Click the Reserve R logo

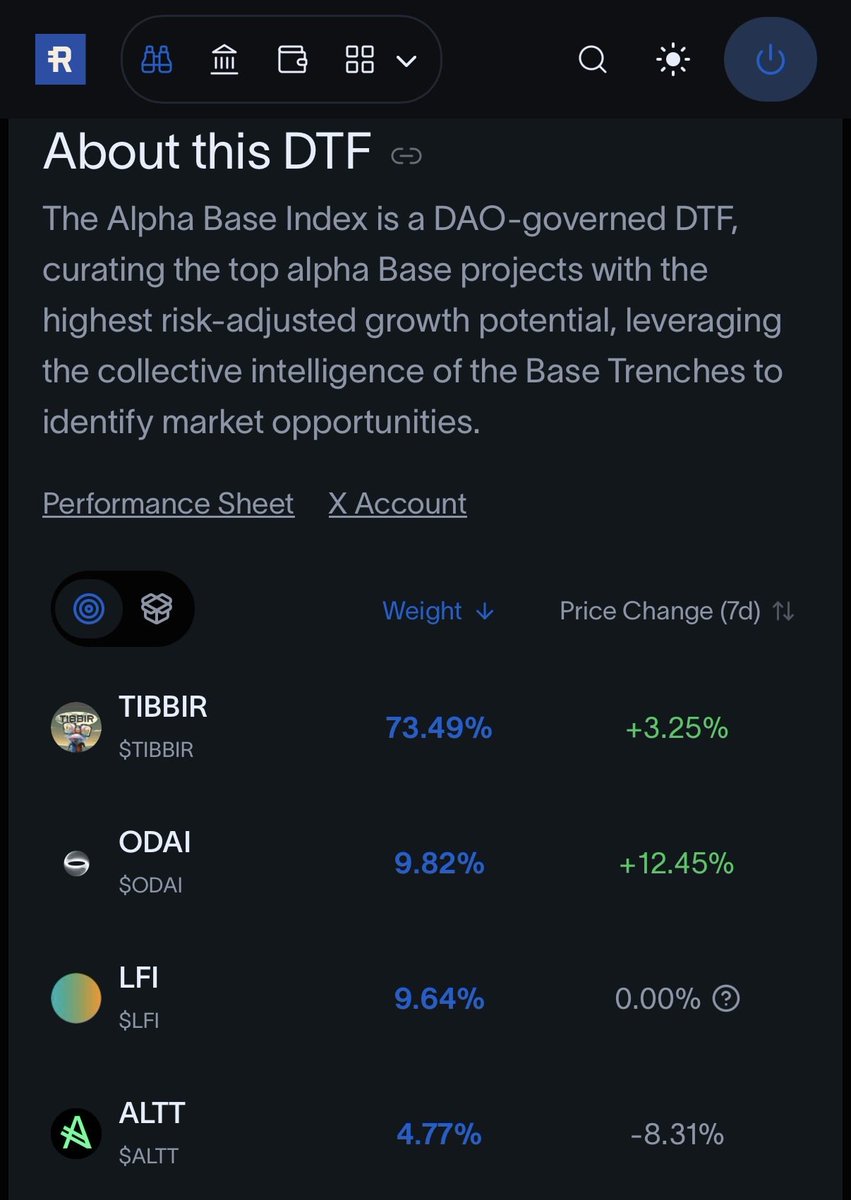tap(60, 59)
